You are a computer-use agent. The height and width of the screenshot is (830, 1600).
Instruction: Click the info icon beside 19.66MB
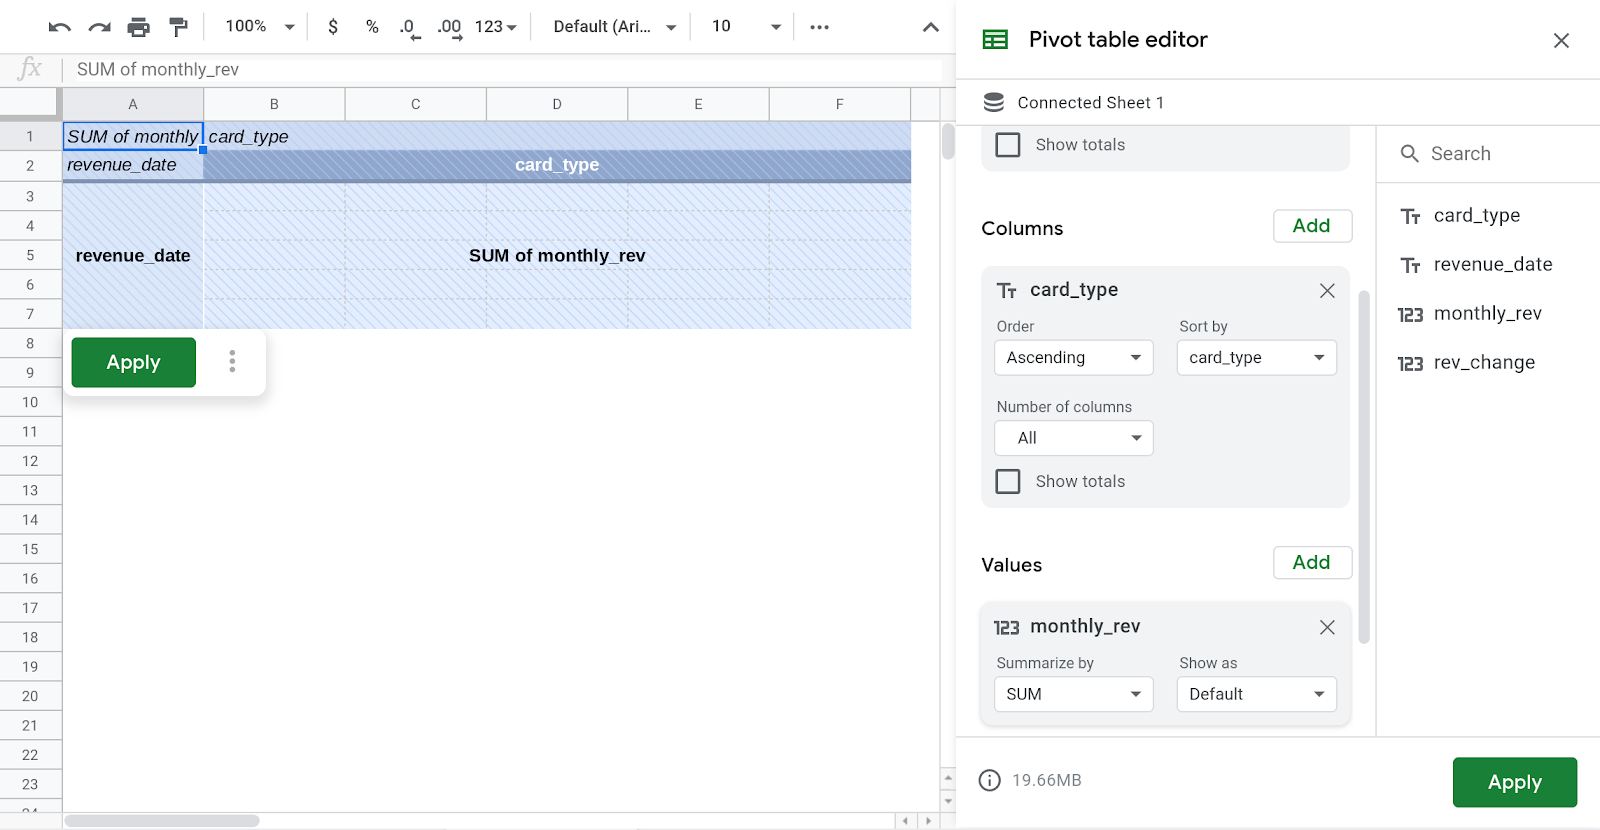click(x=989, y=780)
